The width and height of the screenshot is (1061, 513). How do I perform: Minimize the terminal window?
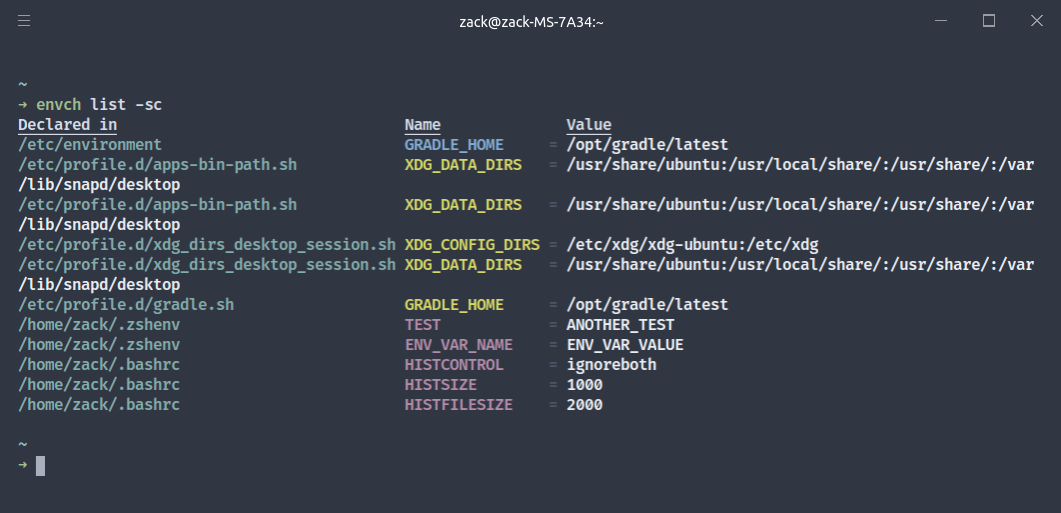click(941, 21)
